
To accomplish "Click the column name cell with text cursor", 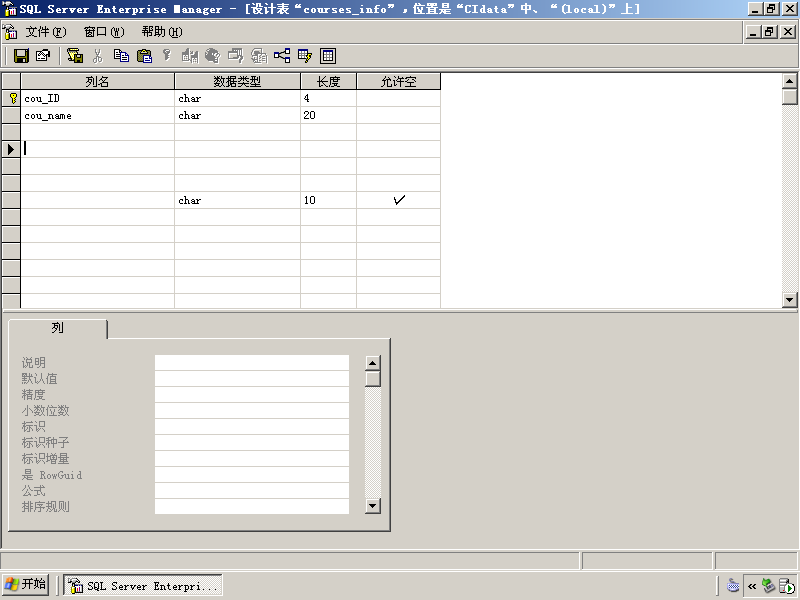I will 97,149.
